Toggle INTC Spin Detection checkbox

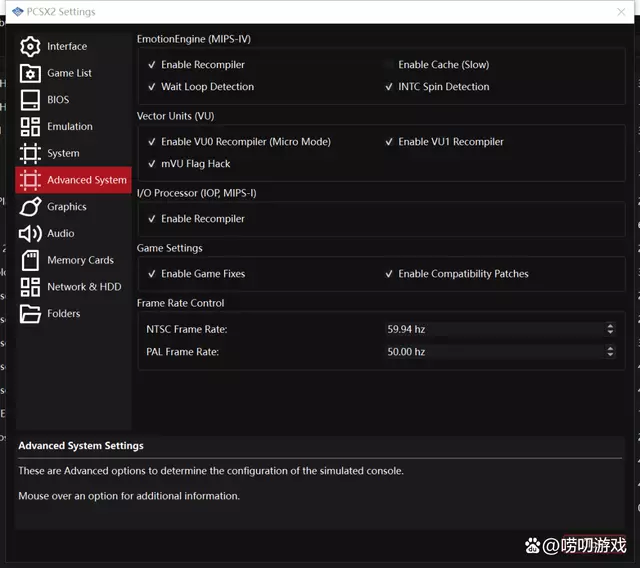pyautogui.click(x=389, y=87)
